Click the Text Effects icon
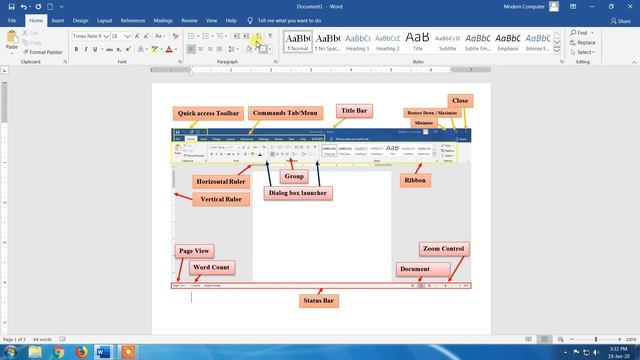This screenshot has height=360, width=640. point(140,49)
